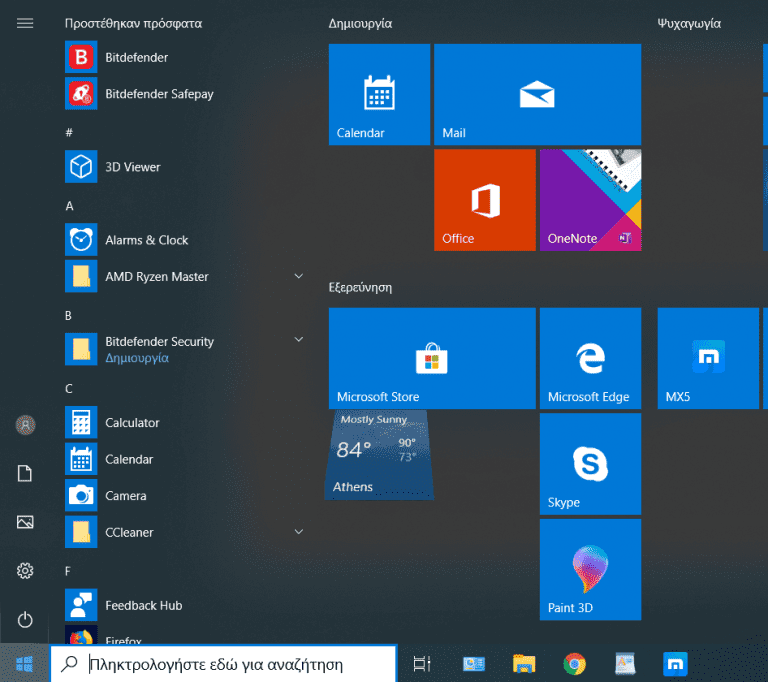768x682 pixels.
Task: Open Bitdefender Security folder entry
Action: [184, 349]
